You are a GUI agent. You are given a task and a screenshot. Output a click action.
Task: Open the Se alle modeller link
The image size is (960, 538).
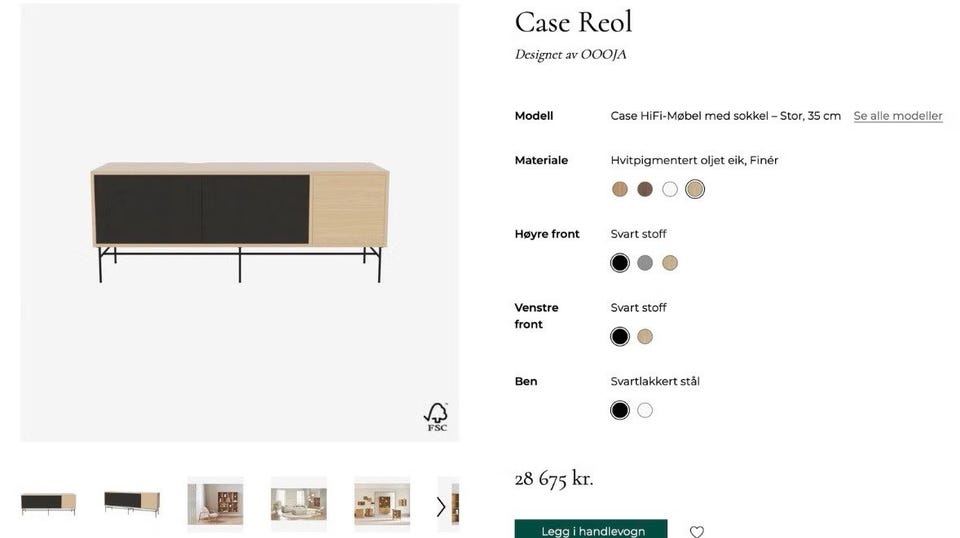tap(898, 116)
